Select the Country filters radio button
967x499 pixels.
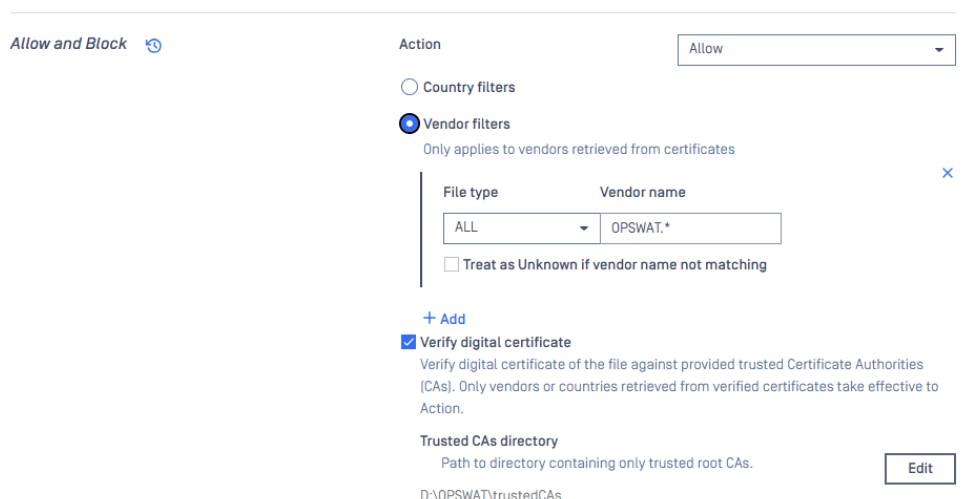[x=409, y=87]
